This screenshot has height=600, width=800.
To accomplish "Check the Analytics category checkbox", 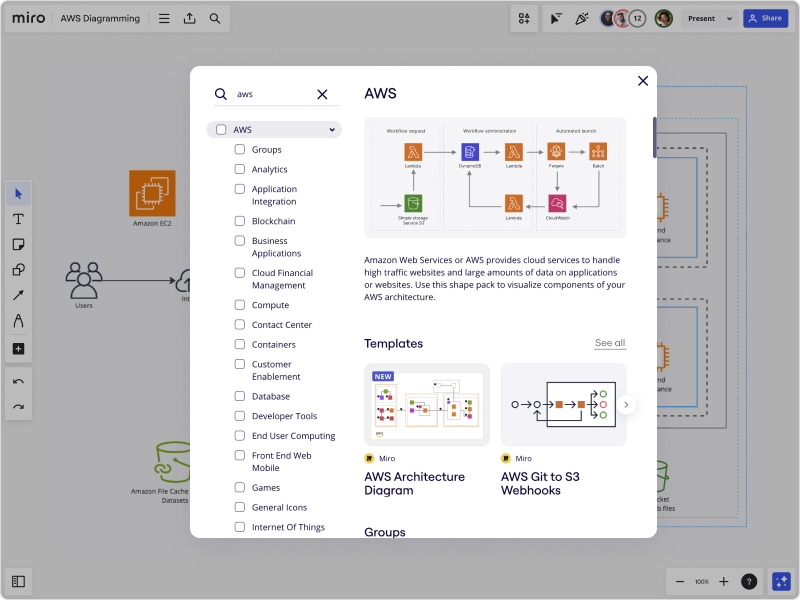I will 239,169.
